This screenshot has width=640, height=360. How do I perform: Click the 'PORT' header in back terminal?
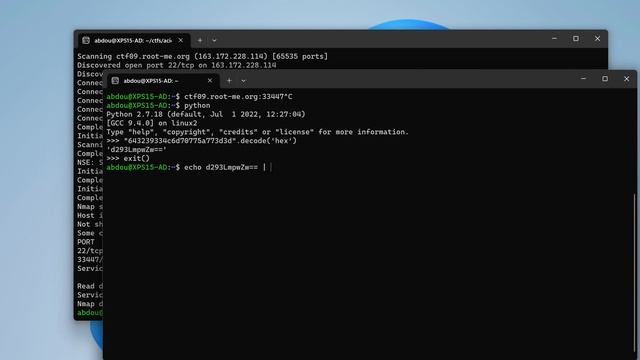coord(86,242)
